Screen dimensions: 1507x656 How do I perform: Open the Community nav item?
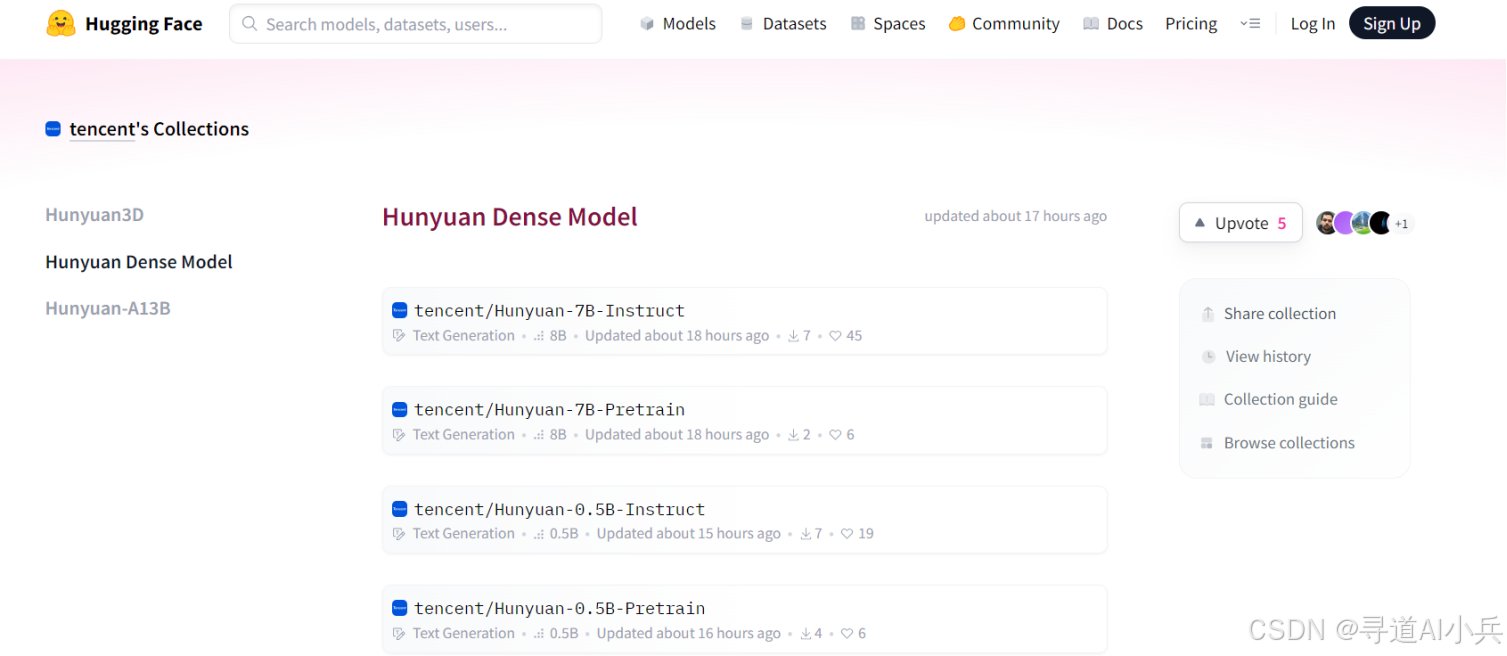pos(1004,24)
